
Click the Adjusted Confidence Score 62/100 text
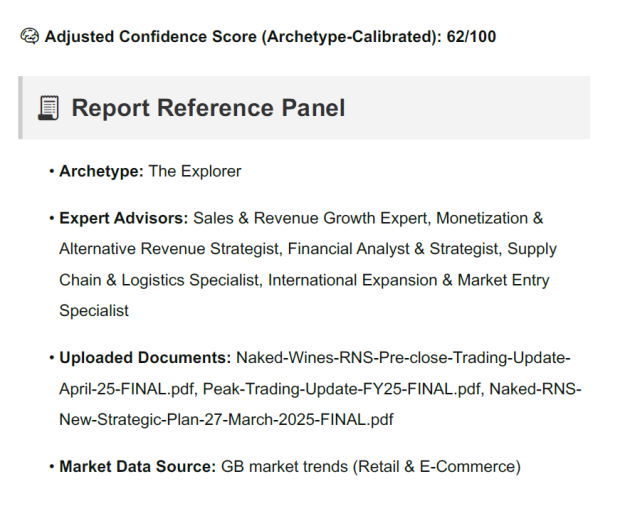pos(270,37)
